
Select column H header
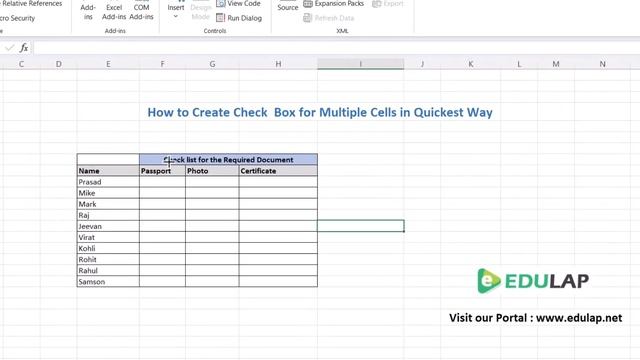click(278, 64)
